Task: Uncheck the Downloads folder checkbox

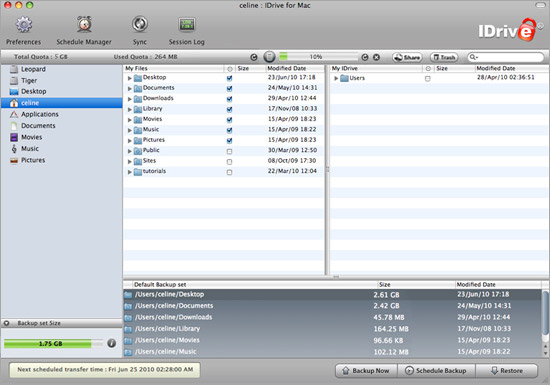Action: (229, 99)
